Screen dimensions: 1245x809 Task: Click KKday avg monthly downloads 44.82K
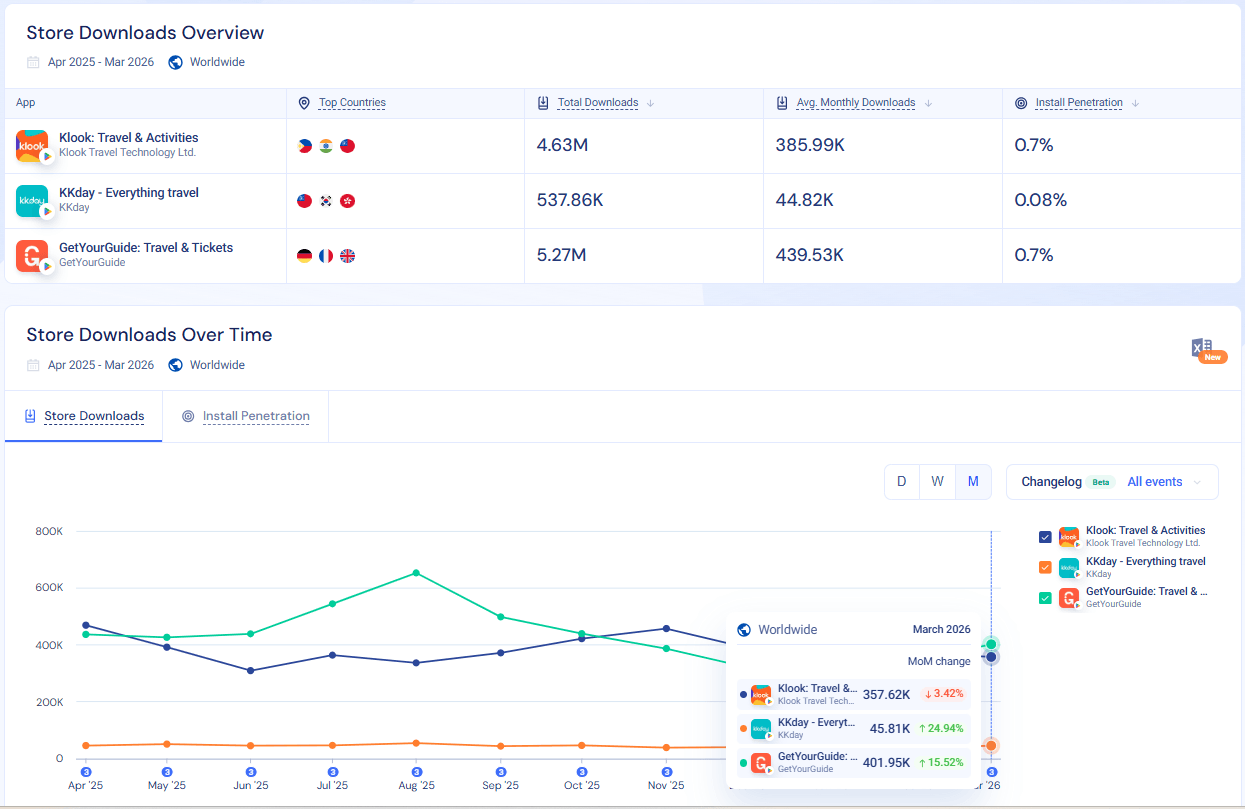click(x=805, y=201)
